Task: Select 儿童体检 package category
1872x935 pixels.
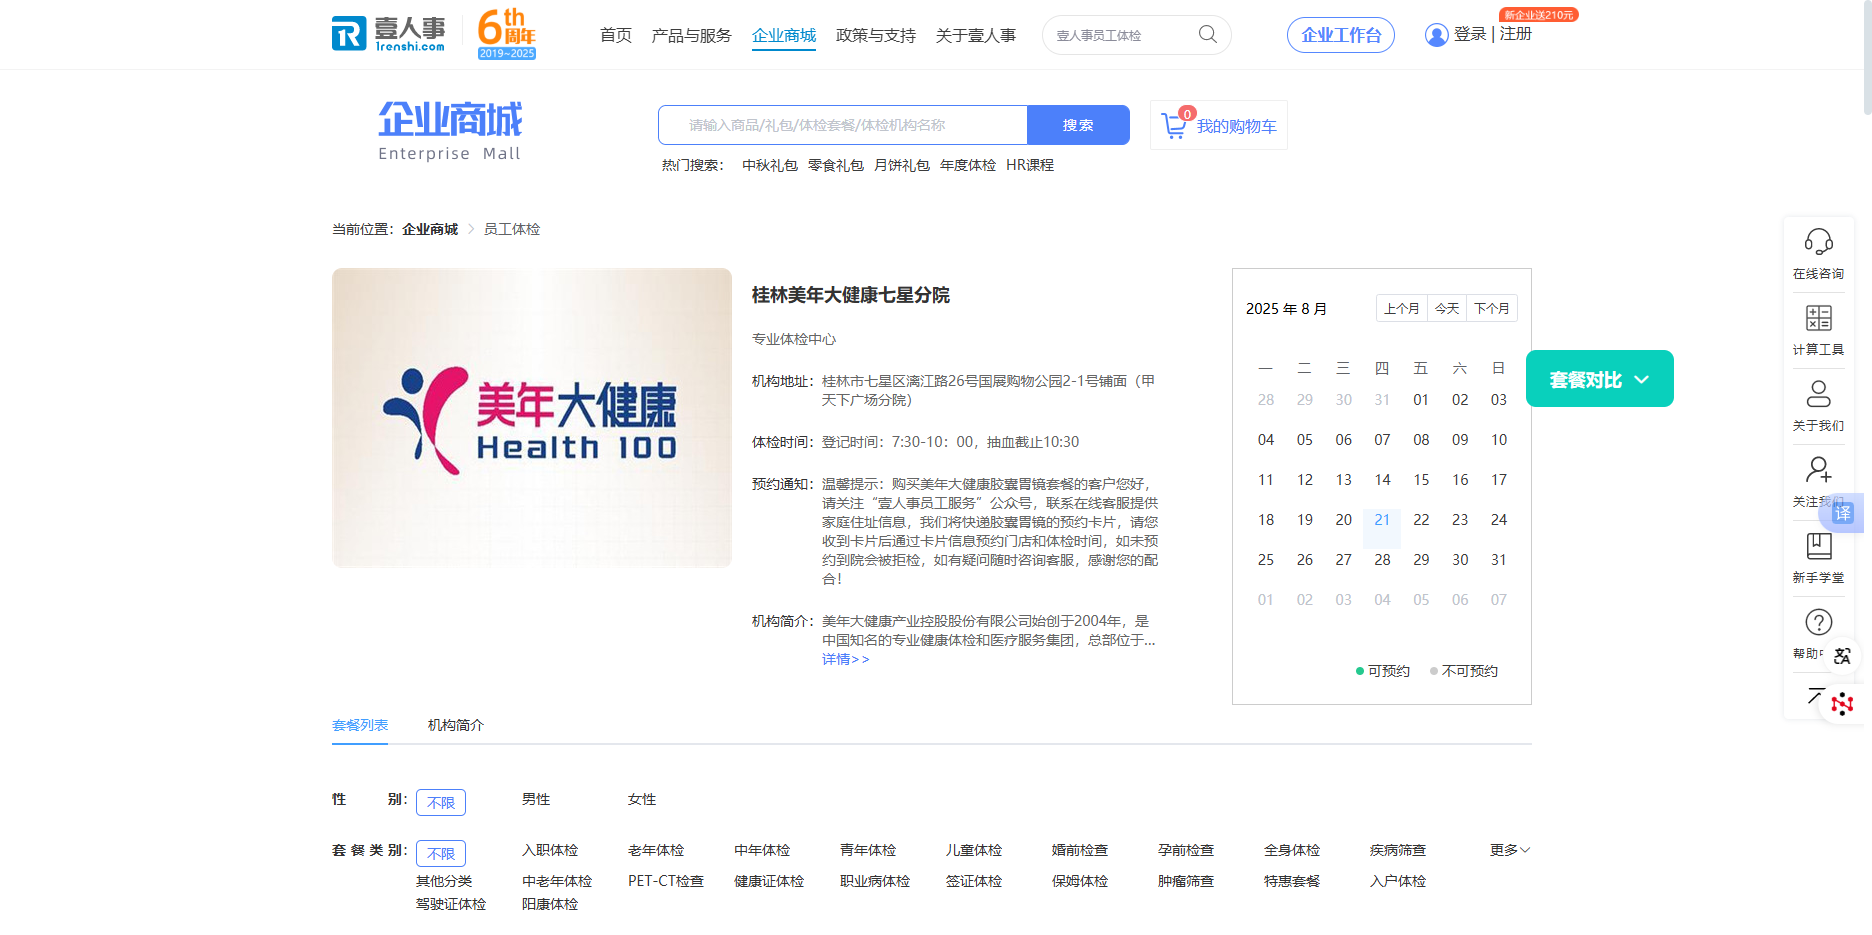Action: (x=974, y=850)
